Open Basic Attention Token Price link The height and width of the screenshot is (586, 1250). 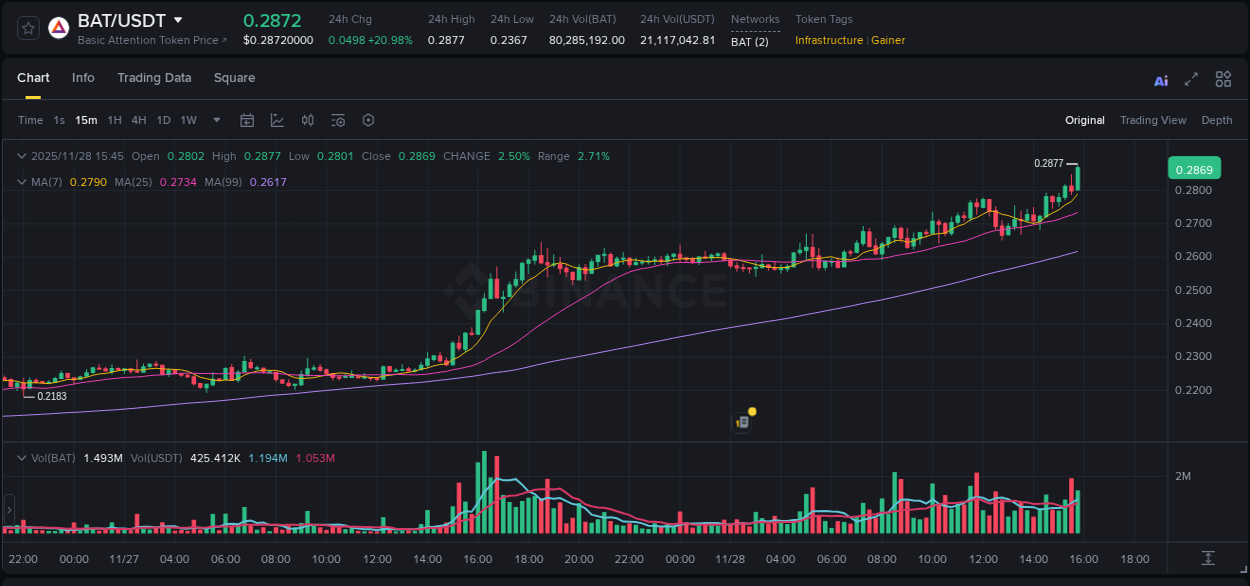click(x=148, y=40)
